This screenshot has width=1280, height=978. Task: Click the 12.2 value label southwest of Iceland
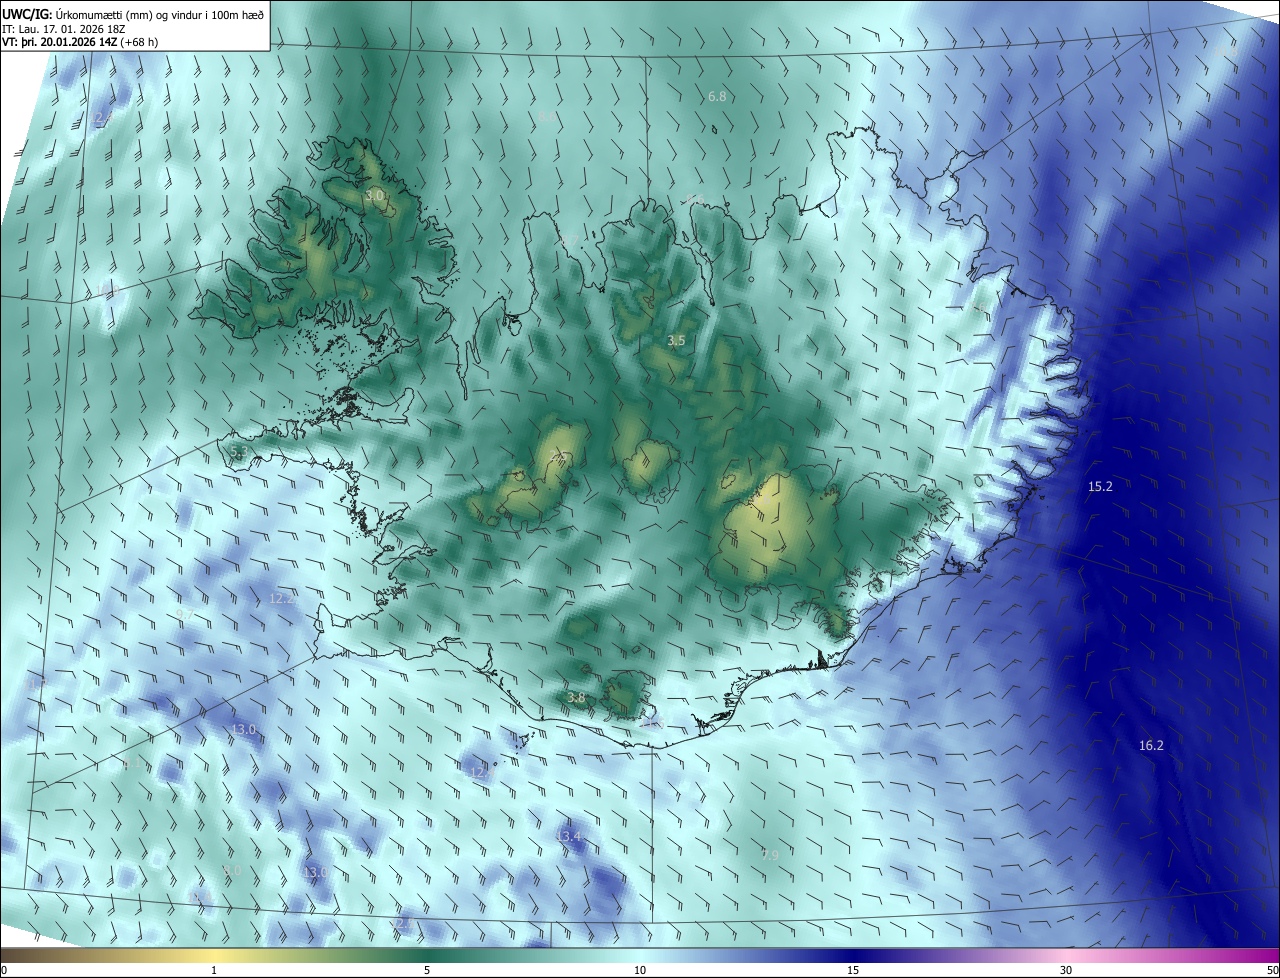point(282,598)
